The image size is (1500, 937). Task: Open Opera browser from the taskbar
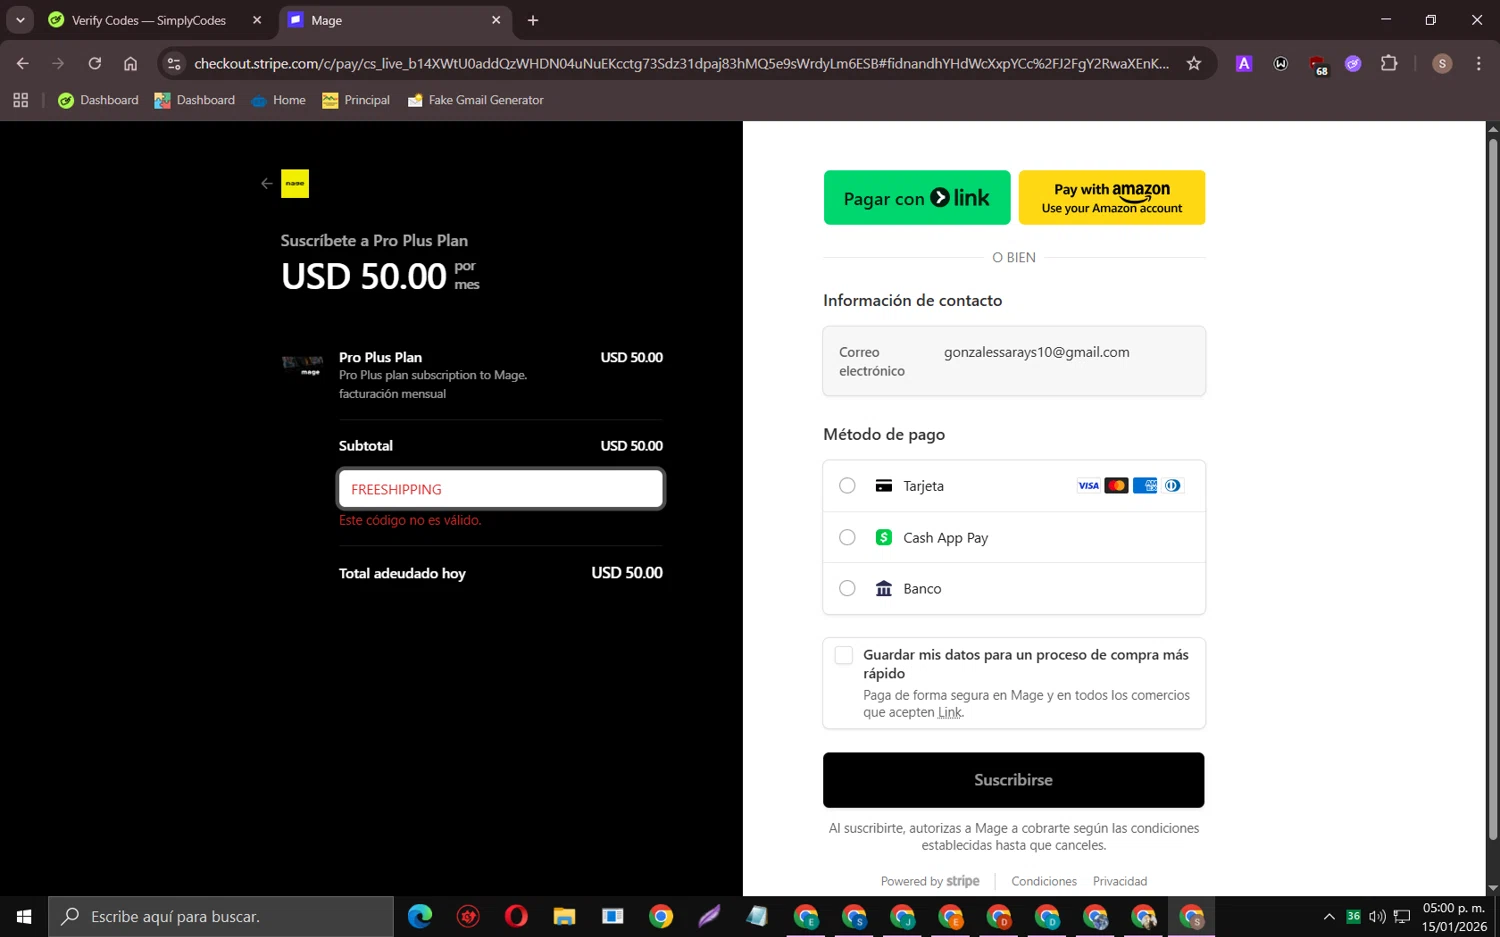point(516,916)
